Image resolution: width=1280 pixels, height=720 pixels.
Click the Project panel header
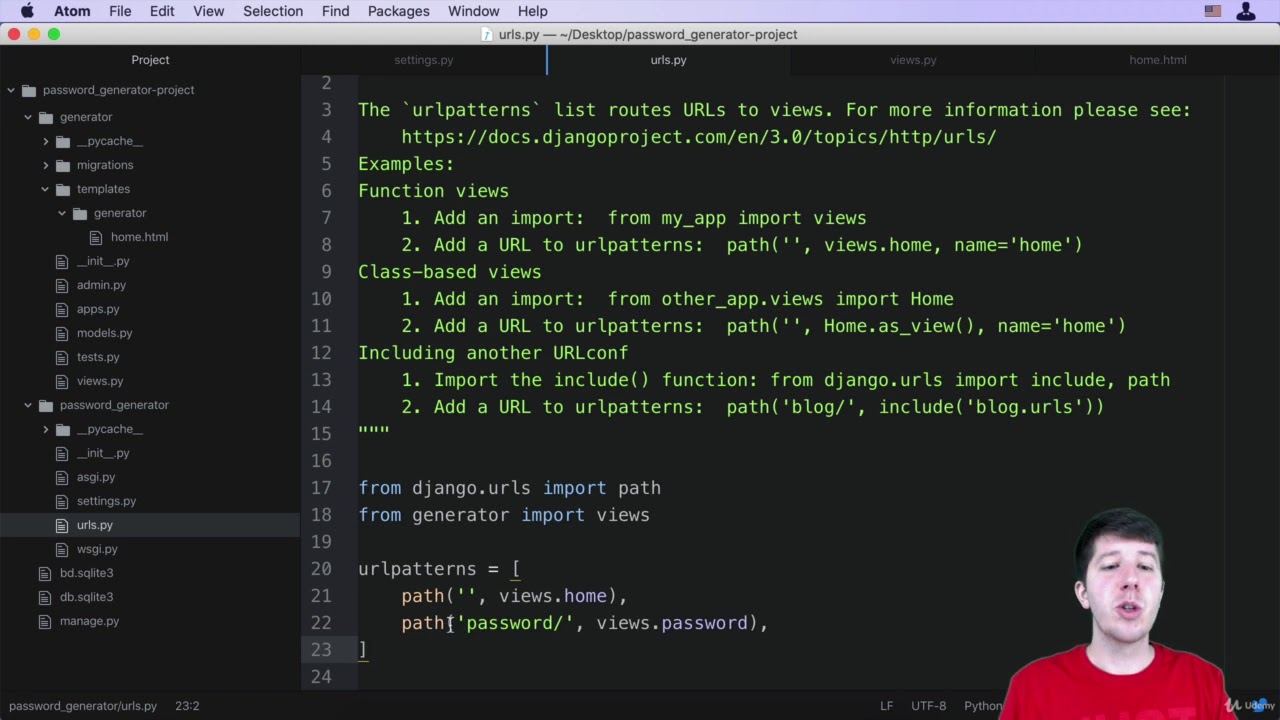click(x=150, y=60)
